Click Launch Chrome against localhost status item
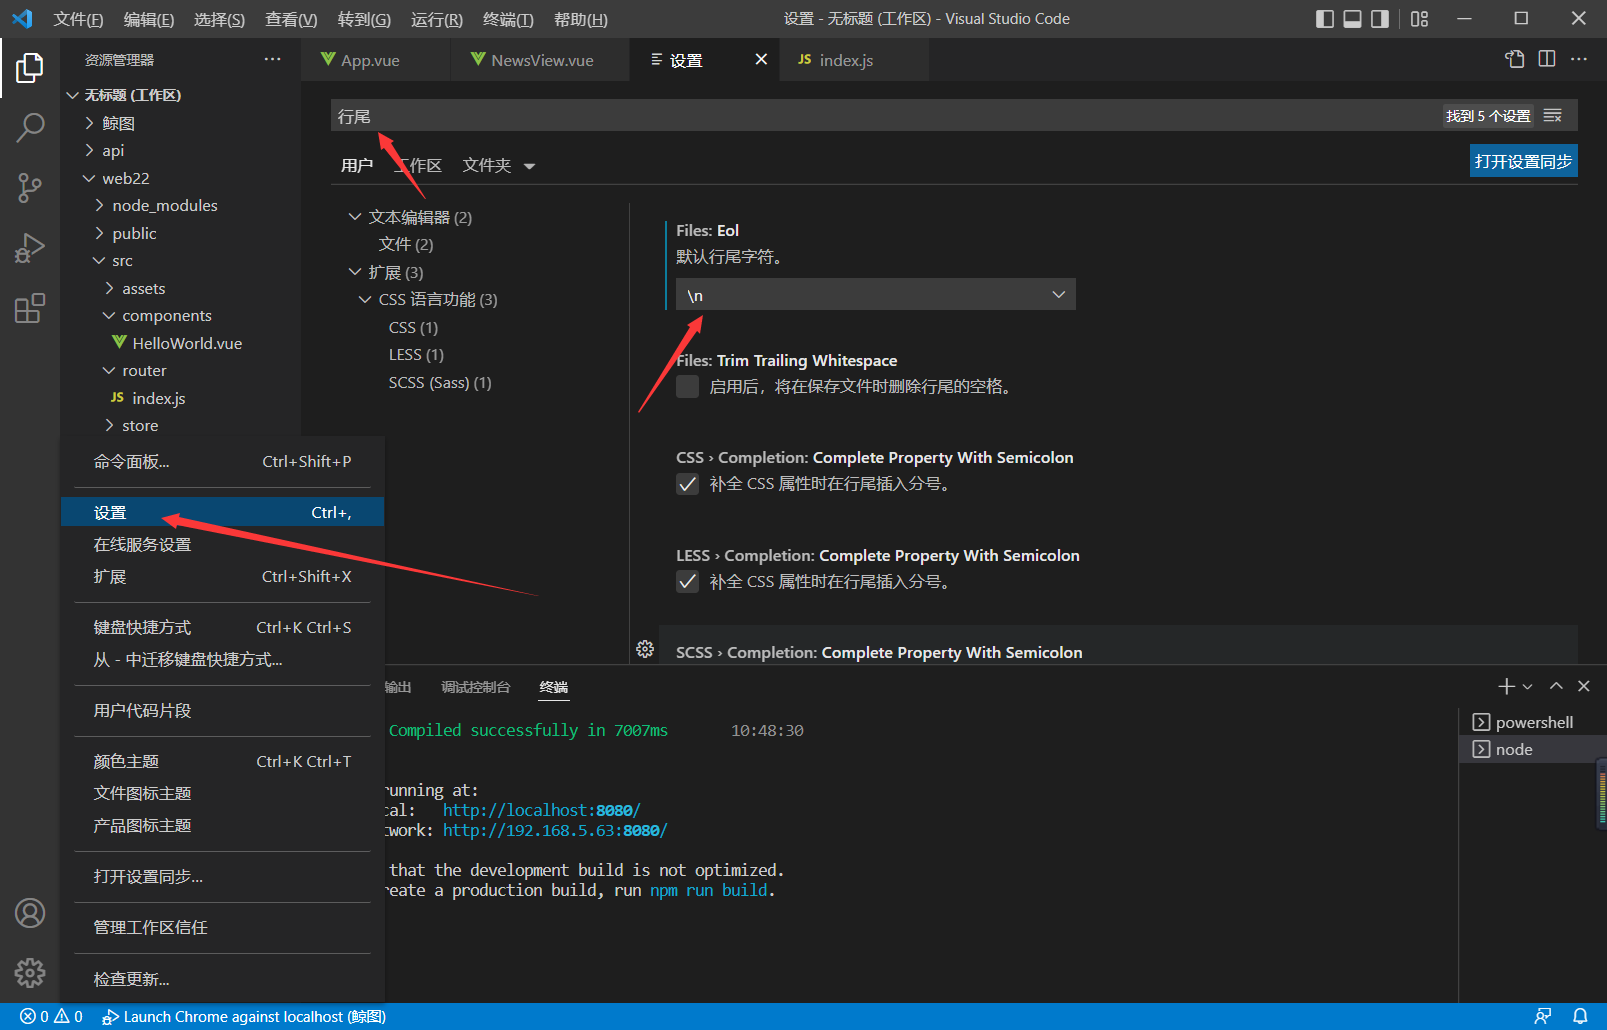 pyautogui.click(x=244, y=1017)
